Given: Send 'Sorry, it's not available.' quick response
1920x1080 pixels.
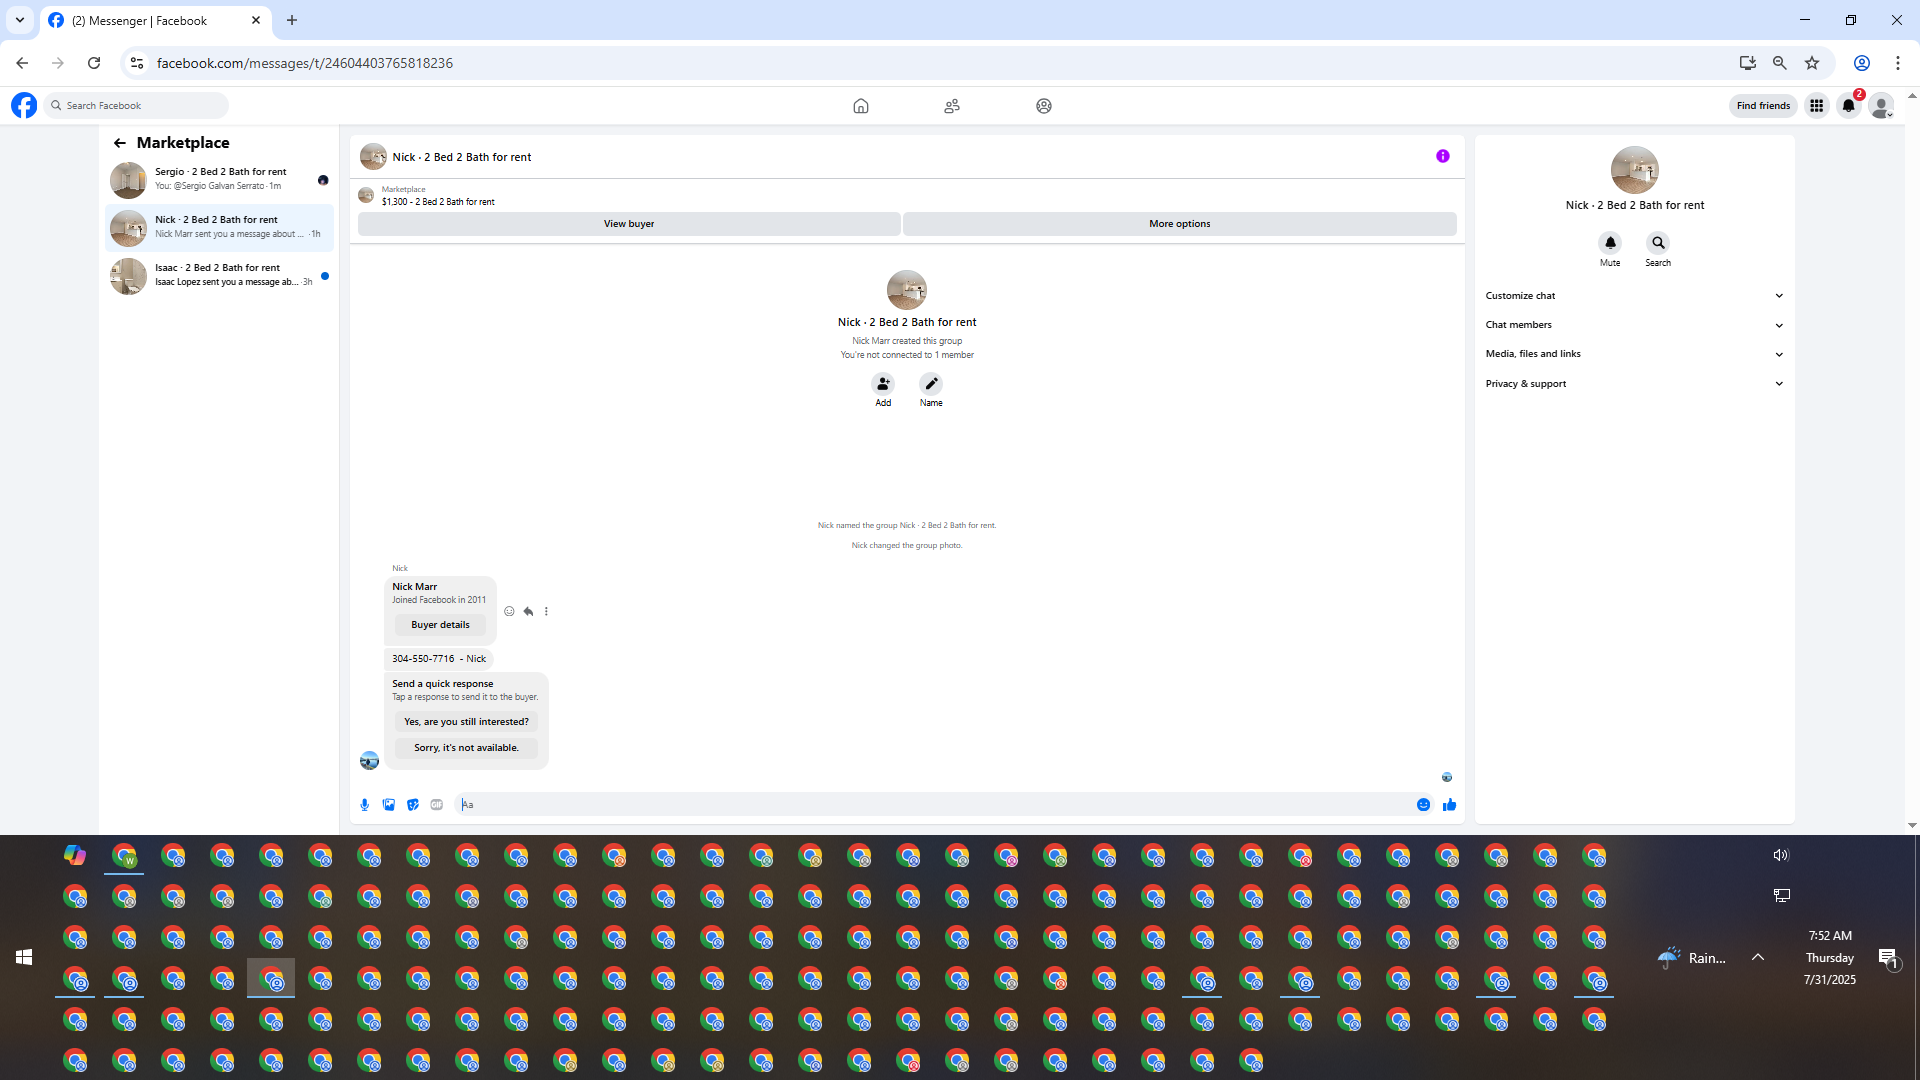Looking at the screenshot, I should click(x=466, y=748).
